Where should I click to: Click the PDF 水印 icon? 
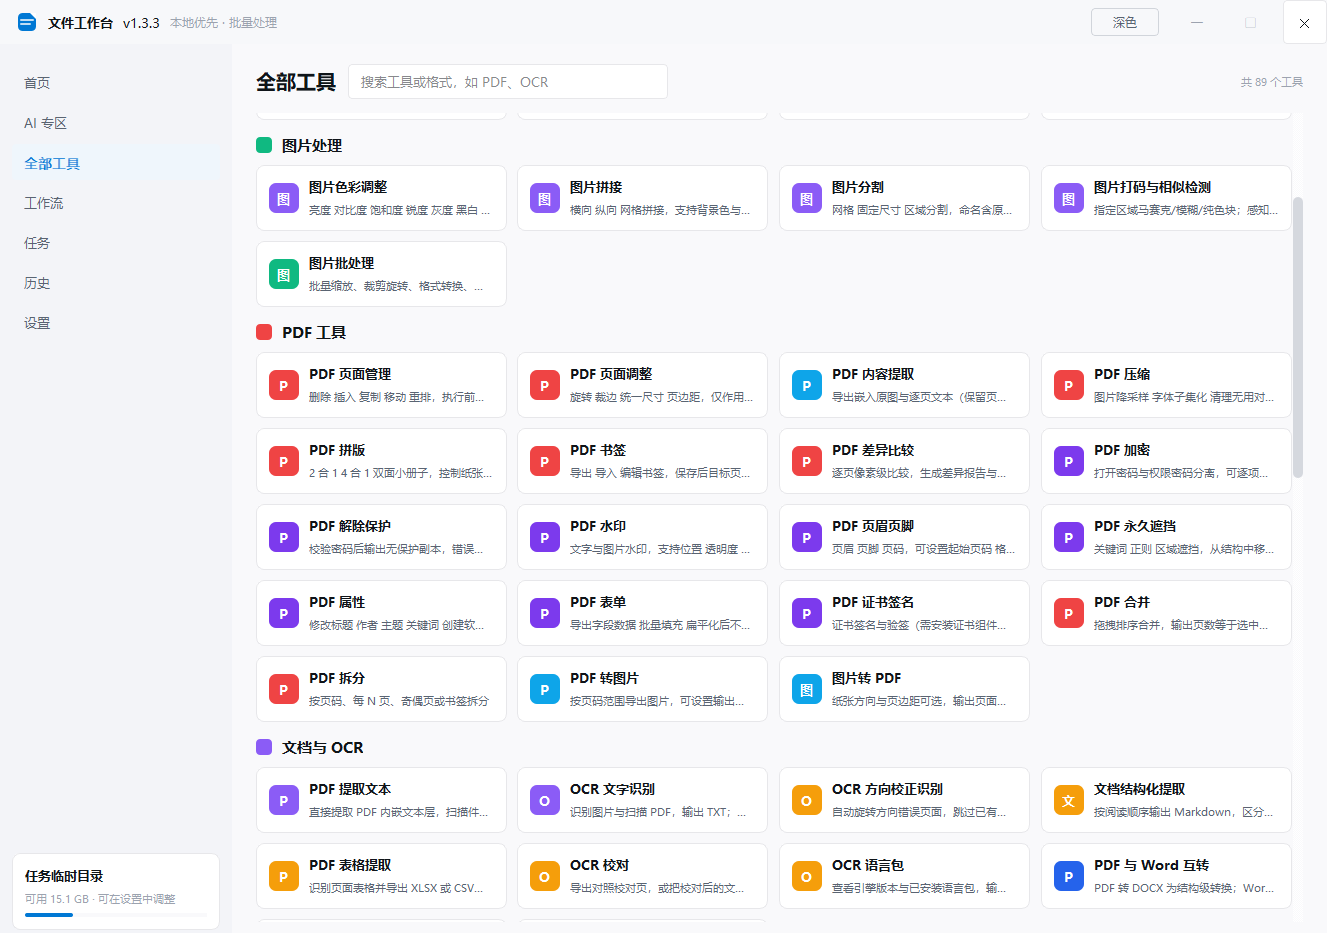pyautogui.click(x=545, y=537)
